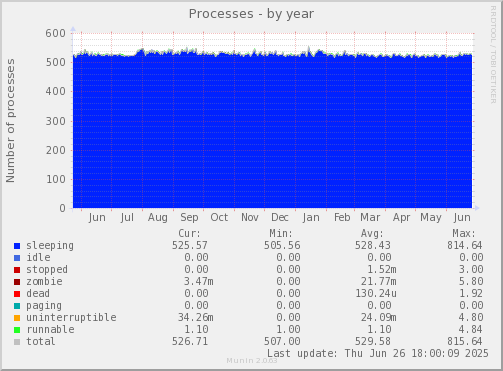Select the "sleeping" legend label
Viewport: 503px width, 371px height.
point(50,246)
